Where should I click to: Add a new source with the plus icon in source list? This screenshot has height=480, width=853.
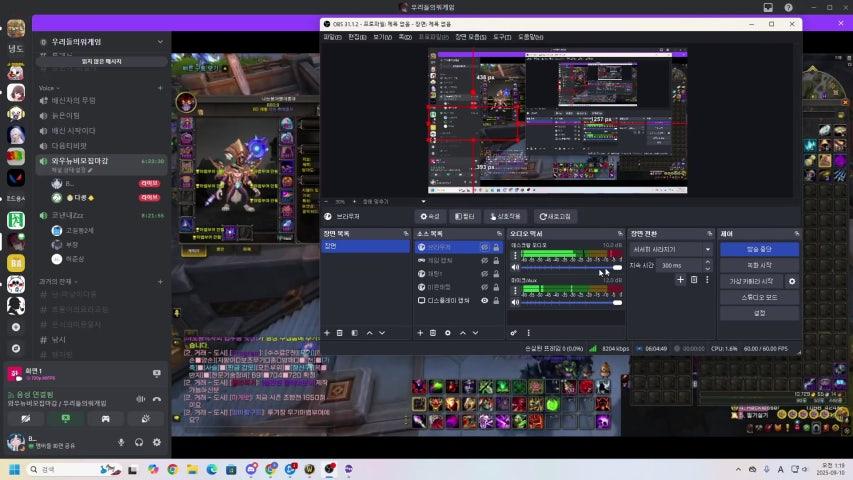420,333
